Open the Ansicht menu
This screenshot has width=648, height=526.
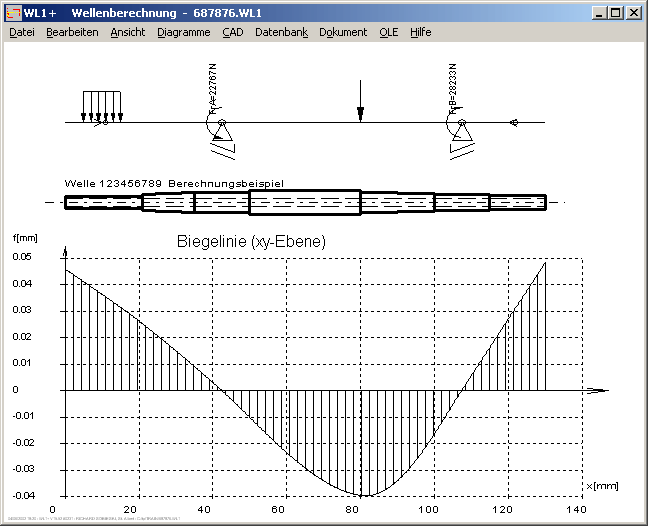coord(127,32)
